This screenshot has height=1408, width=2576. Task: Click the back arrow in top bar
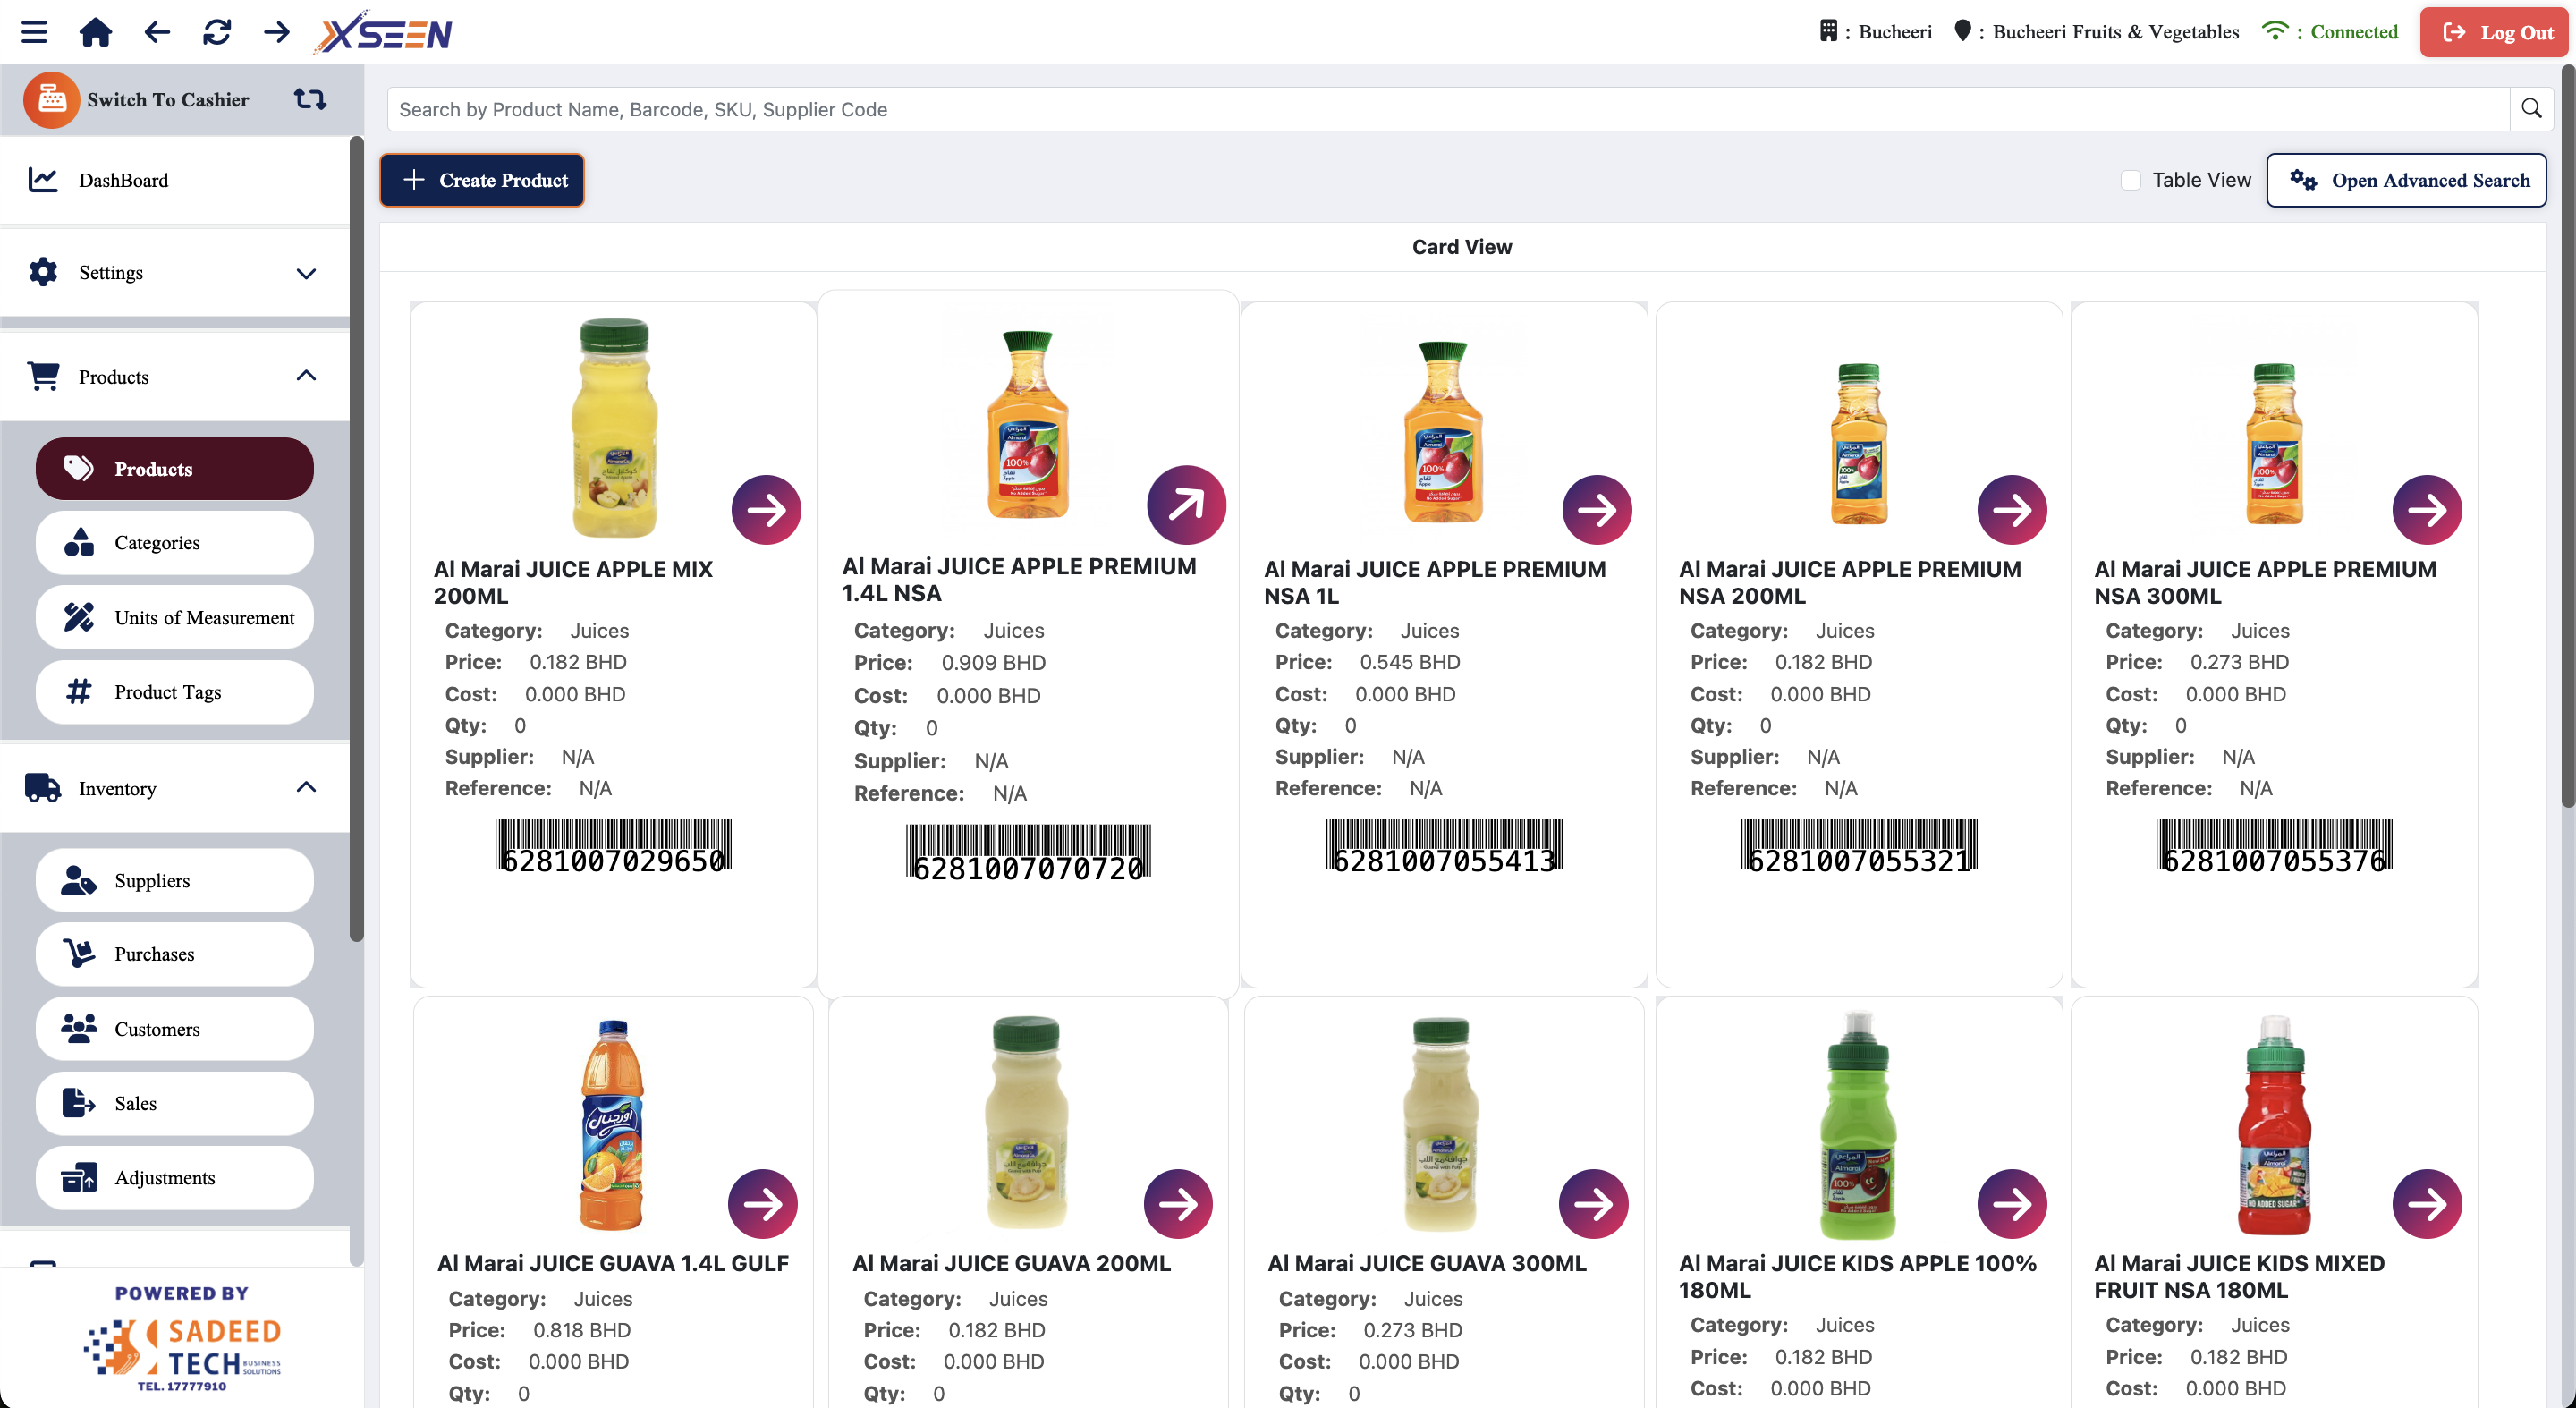157,32
